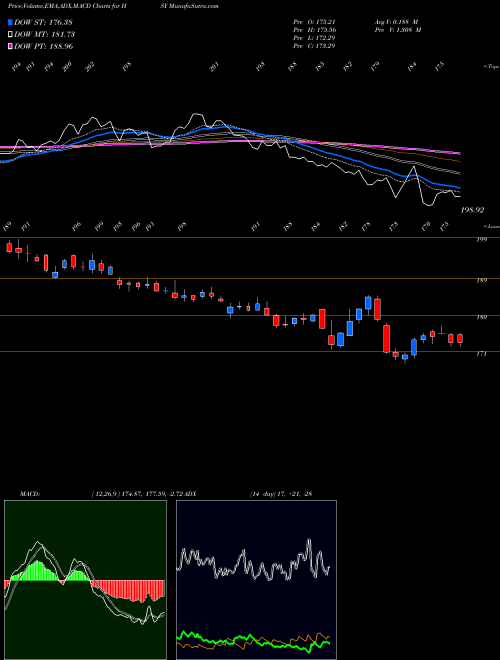Click the 171 price axis label

pos(481,354)
